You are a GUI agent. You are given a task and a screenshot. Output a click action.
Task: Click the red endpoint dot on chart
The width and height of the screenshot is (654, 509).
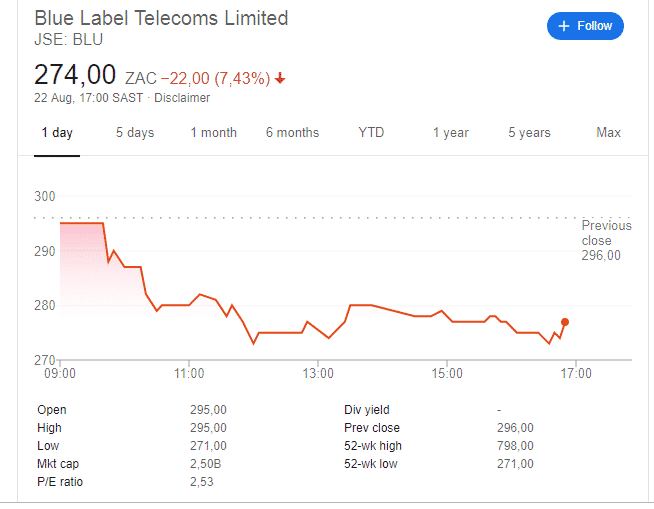click(x=565, y=322)
